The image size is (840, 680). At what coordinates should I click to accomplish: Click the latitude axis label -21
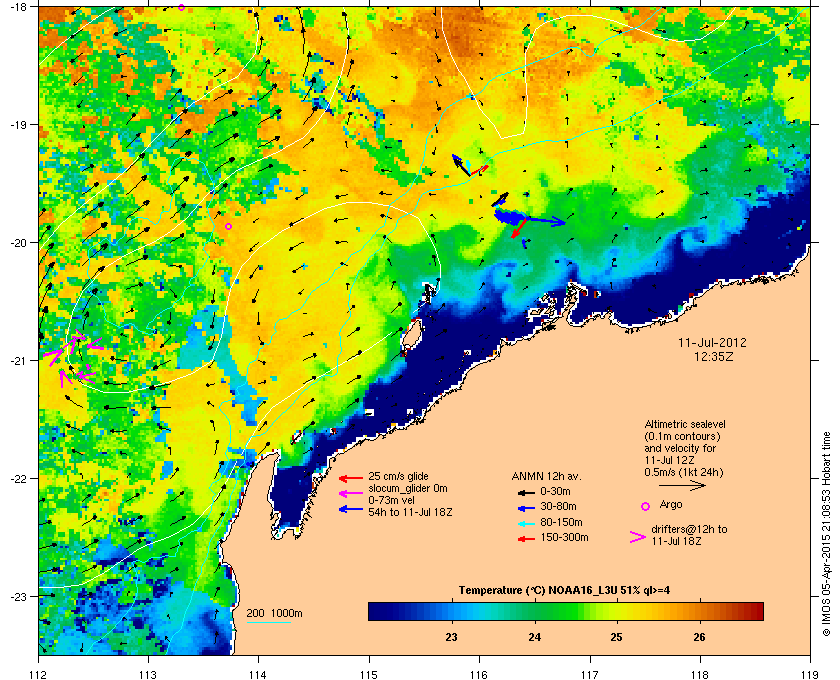point(18,361)
